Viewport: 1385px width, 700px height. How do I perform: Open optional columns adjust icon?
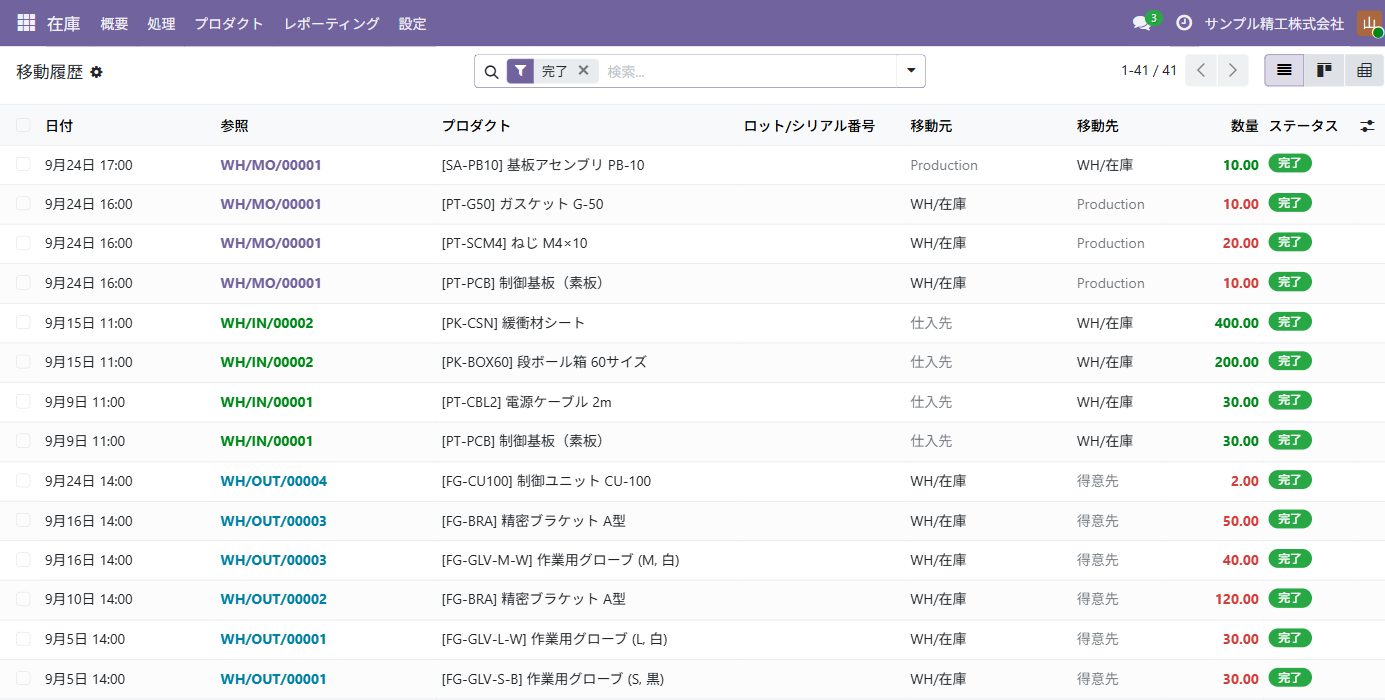pos(1367,126)
